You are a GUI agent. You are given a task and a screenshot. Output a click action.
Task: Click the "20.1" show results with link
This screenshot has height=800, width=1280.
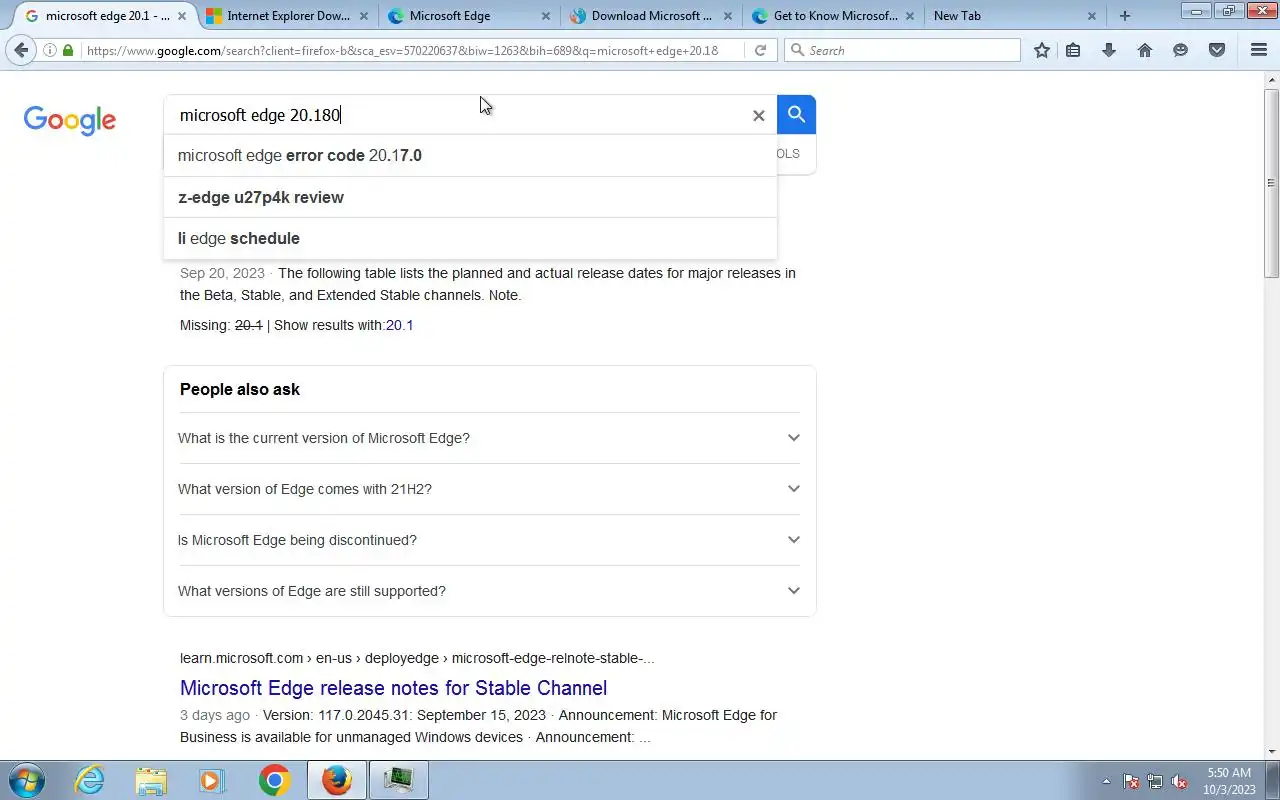(x=400, y=325)
